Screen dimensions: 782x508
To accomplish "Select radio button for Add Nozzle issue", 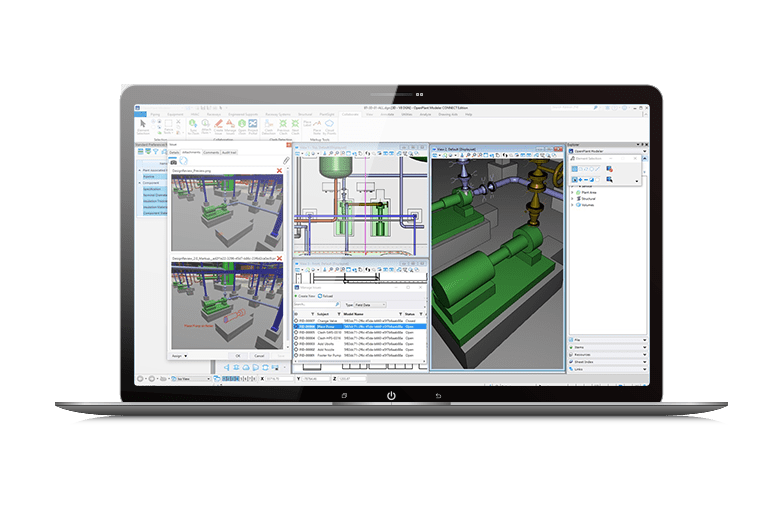I will point(297,349).
